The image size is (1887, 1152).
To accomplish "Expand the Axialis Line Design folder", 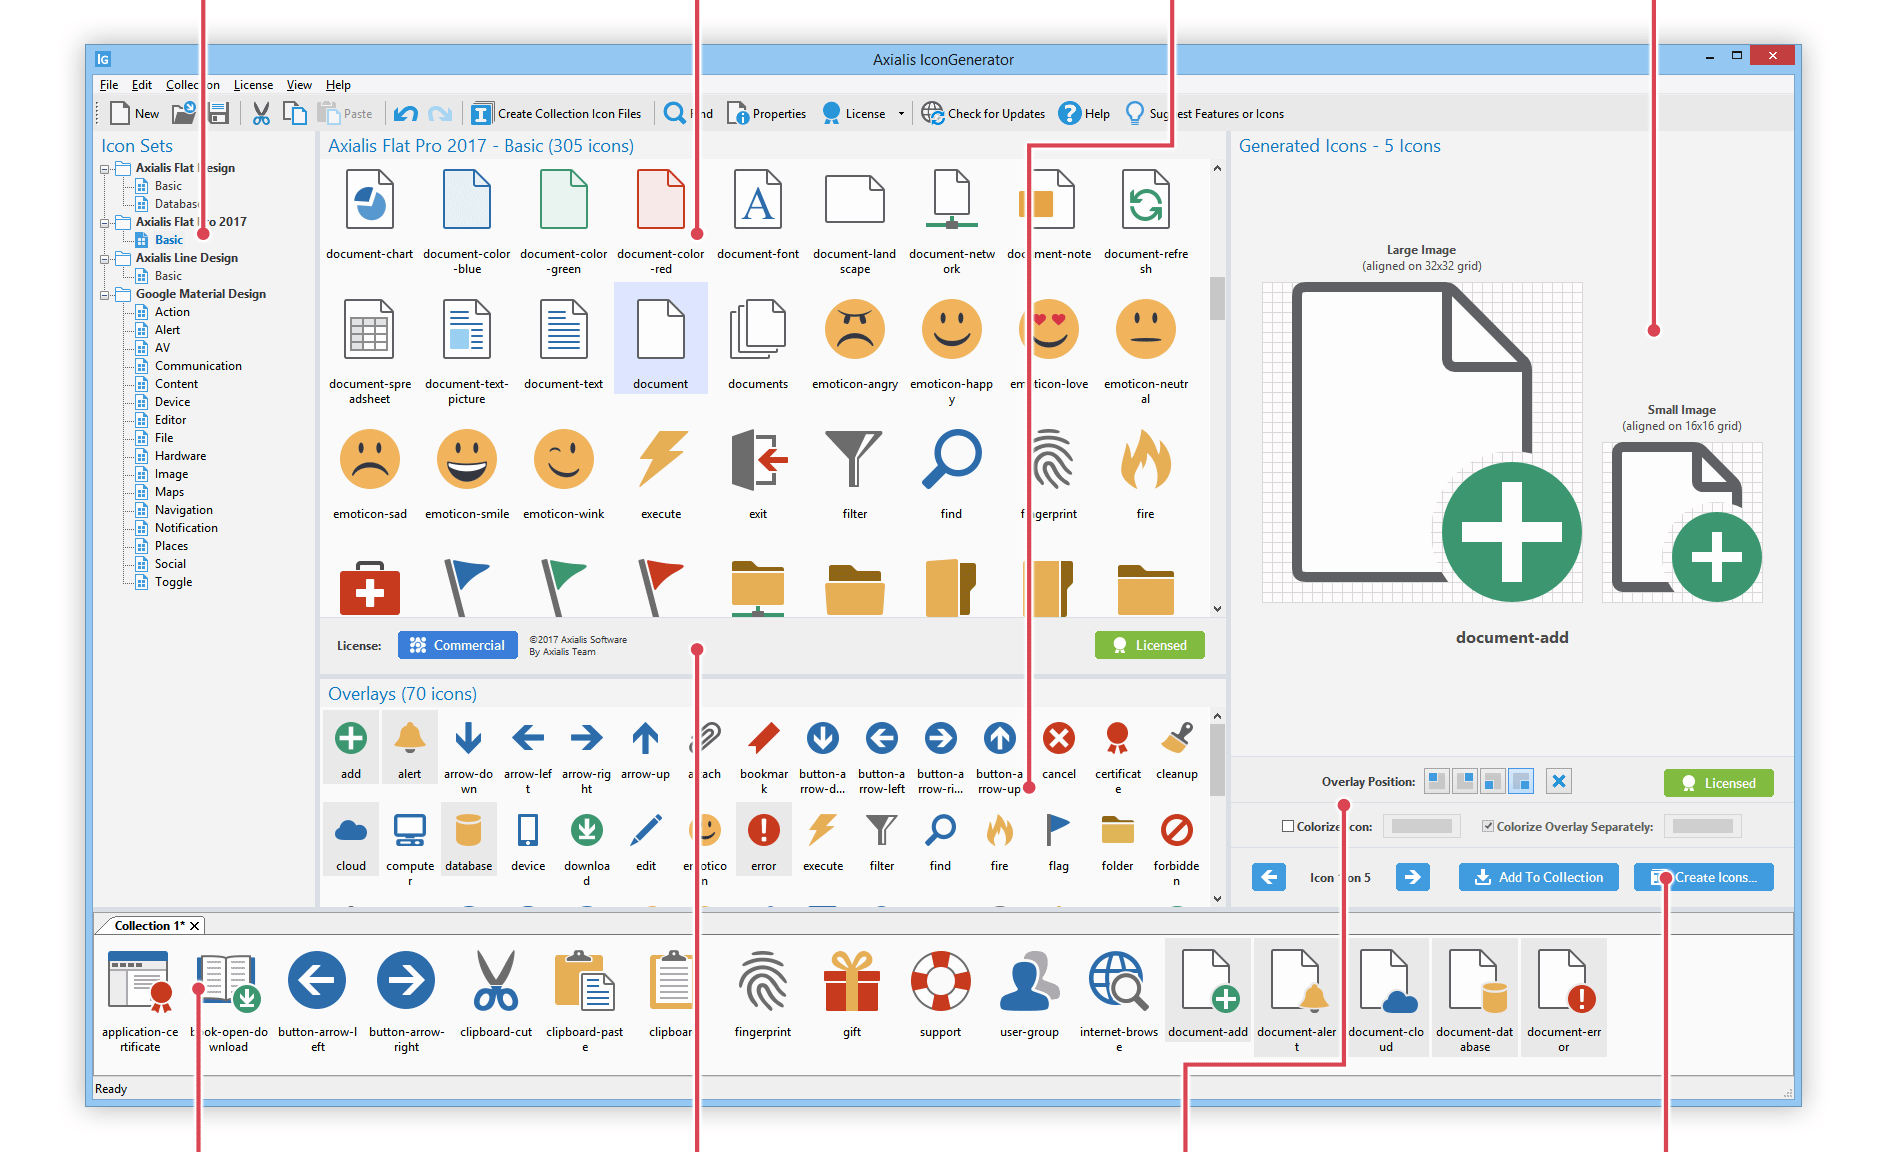I will [106, 257].
